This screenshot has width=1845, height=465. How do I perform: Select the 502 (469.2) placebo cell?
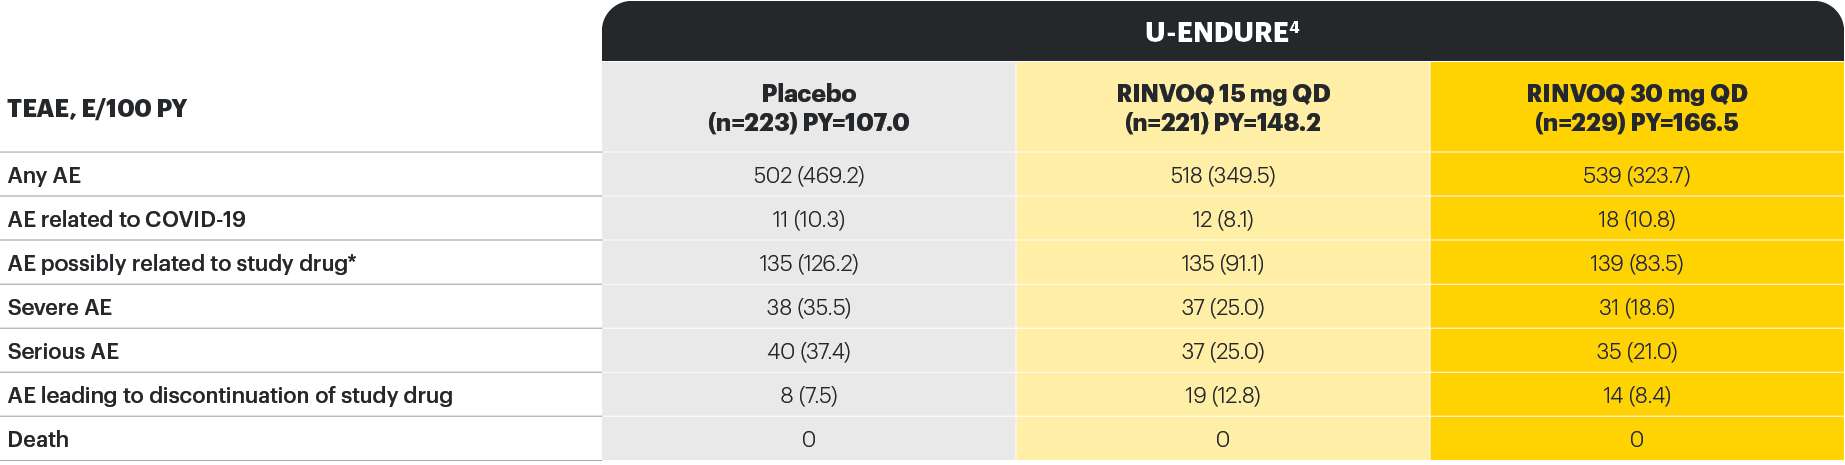808,175
